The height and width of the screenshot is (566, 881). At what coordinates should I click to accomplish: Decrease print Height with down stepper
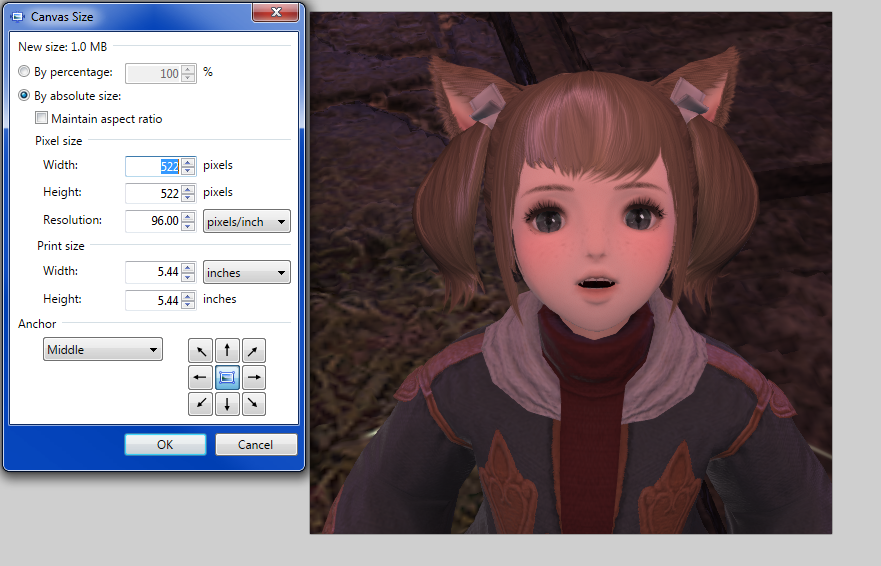(188, 305)
